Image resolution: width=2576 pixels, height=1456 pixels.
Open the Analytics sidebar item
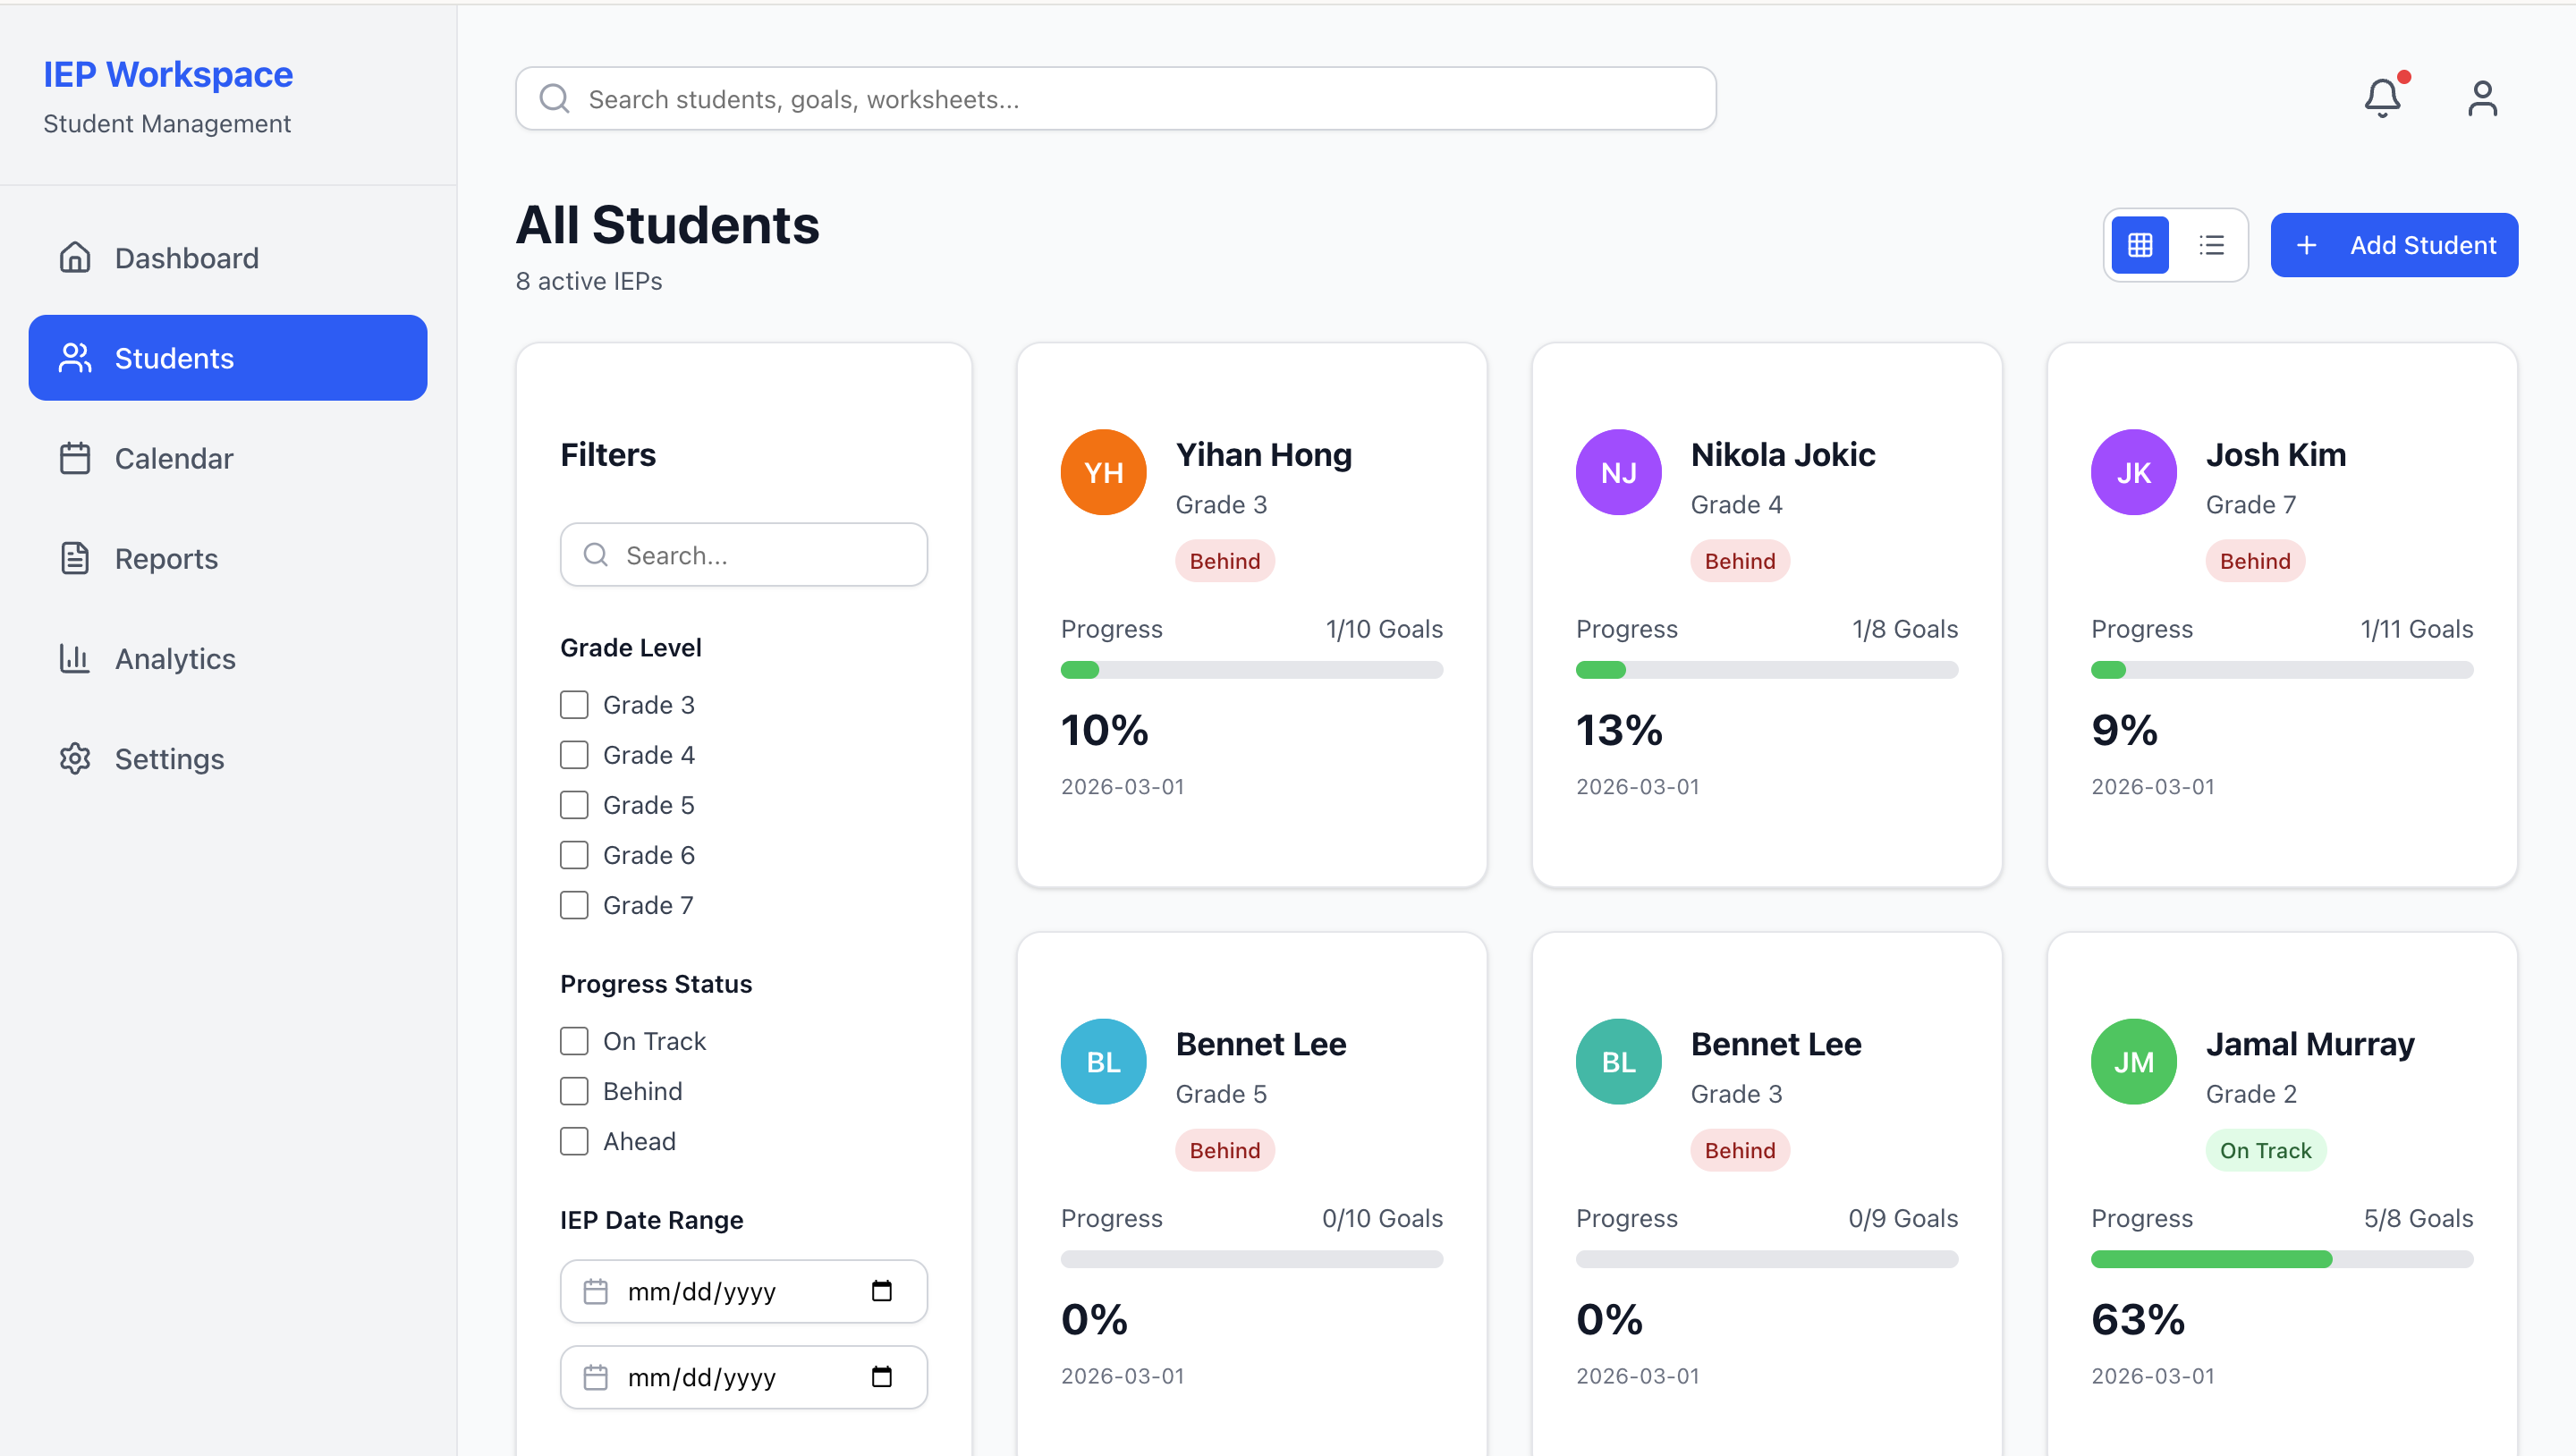pyautogui.click(x=175, y=658)
